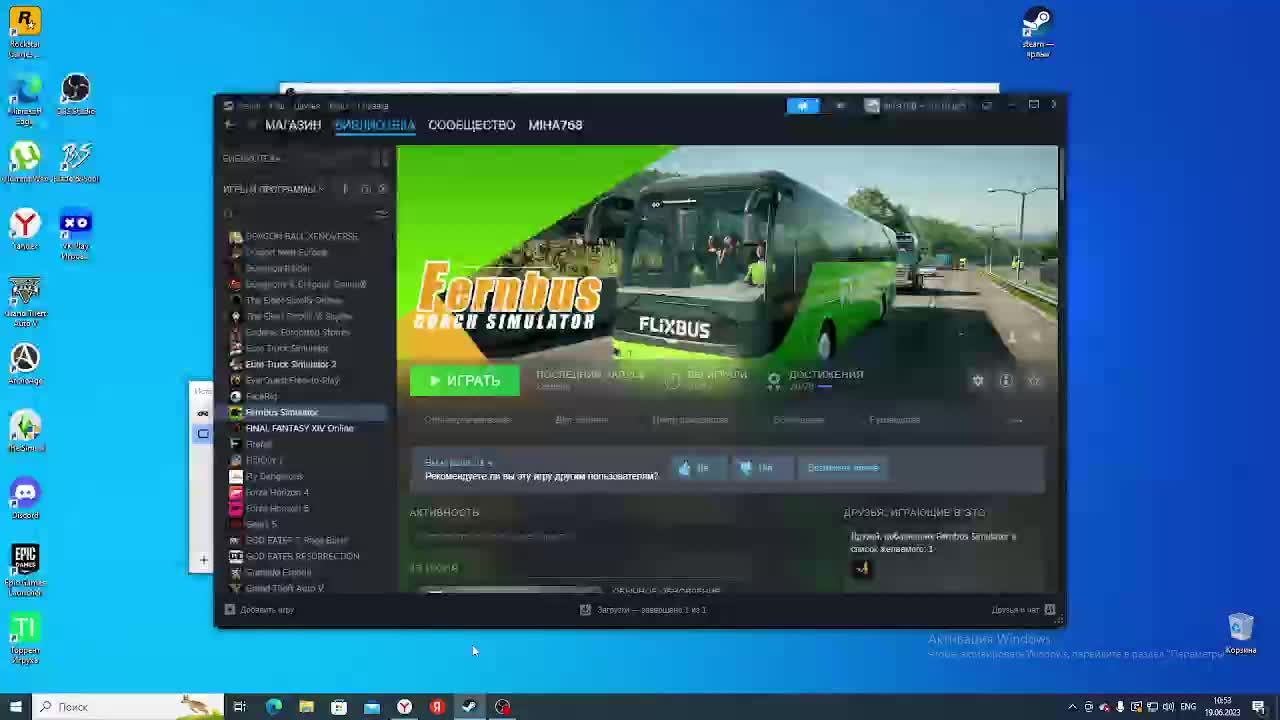Click the Forza Horizon 4 game icon
Screen dimensions: 1280x720
tap(236, 492)
